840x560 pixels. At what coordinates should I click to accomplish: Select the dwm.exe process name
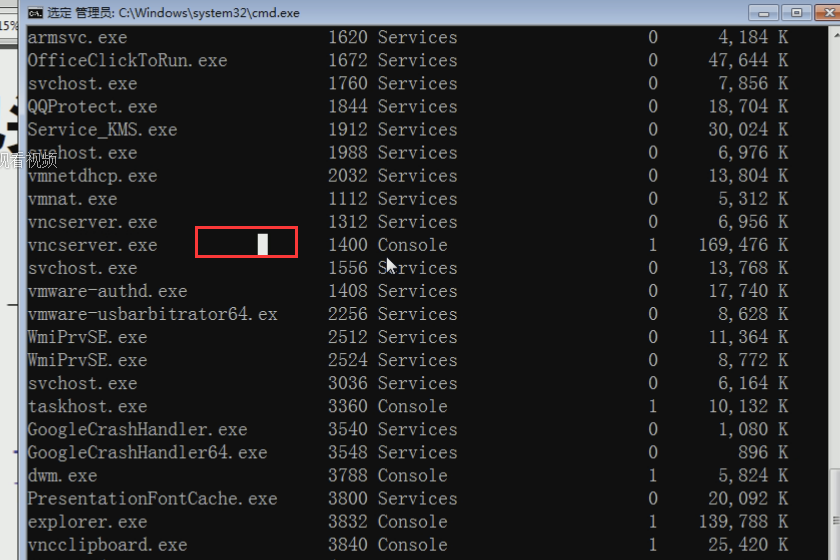pos(63,475)
